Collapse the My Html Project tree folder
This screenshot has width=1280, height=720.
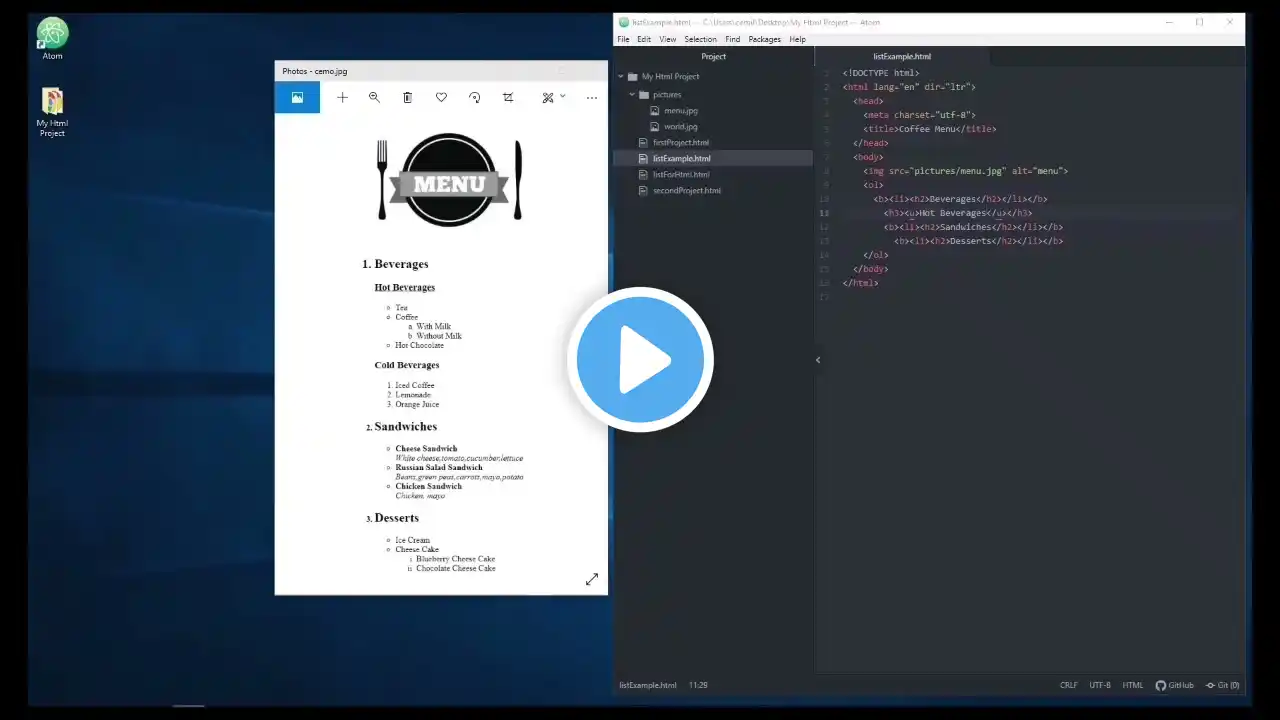click(621, 76)
